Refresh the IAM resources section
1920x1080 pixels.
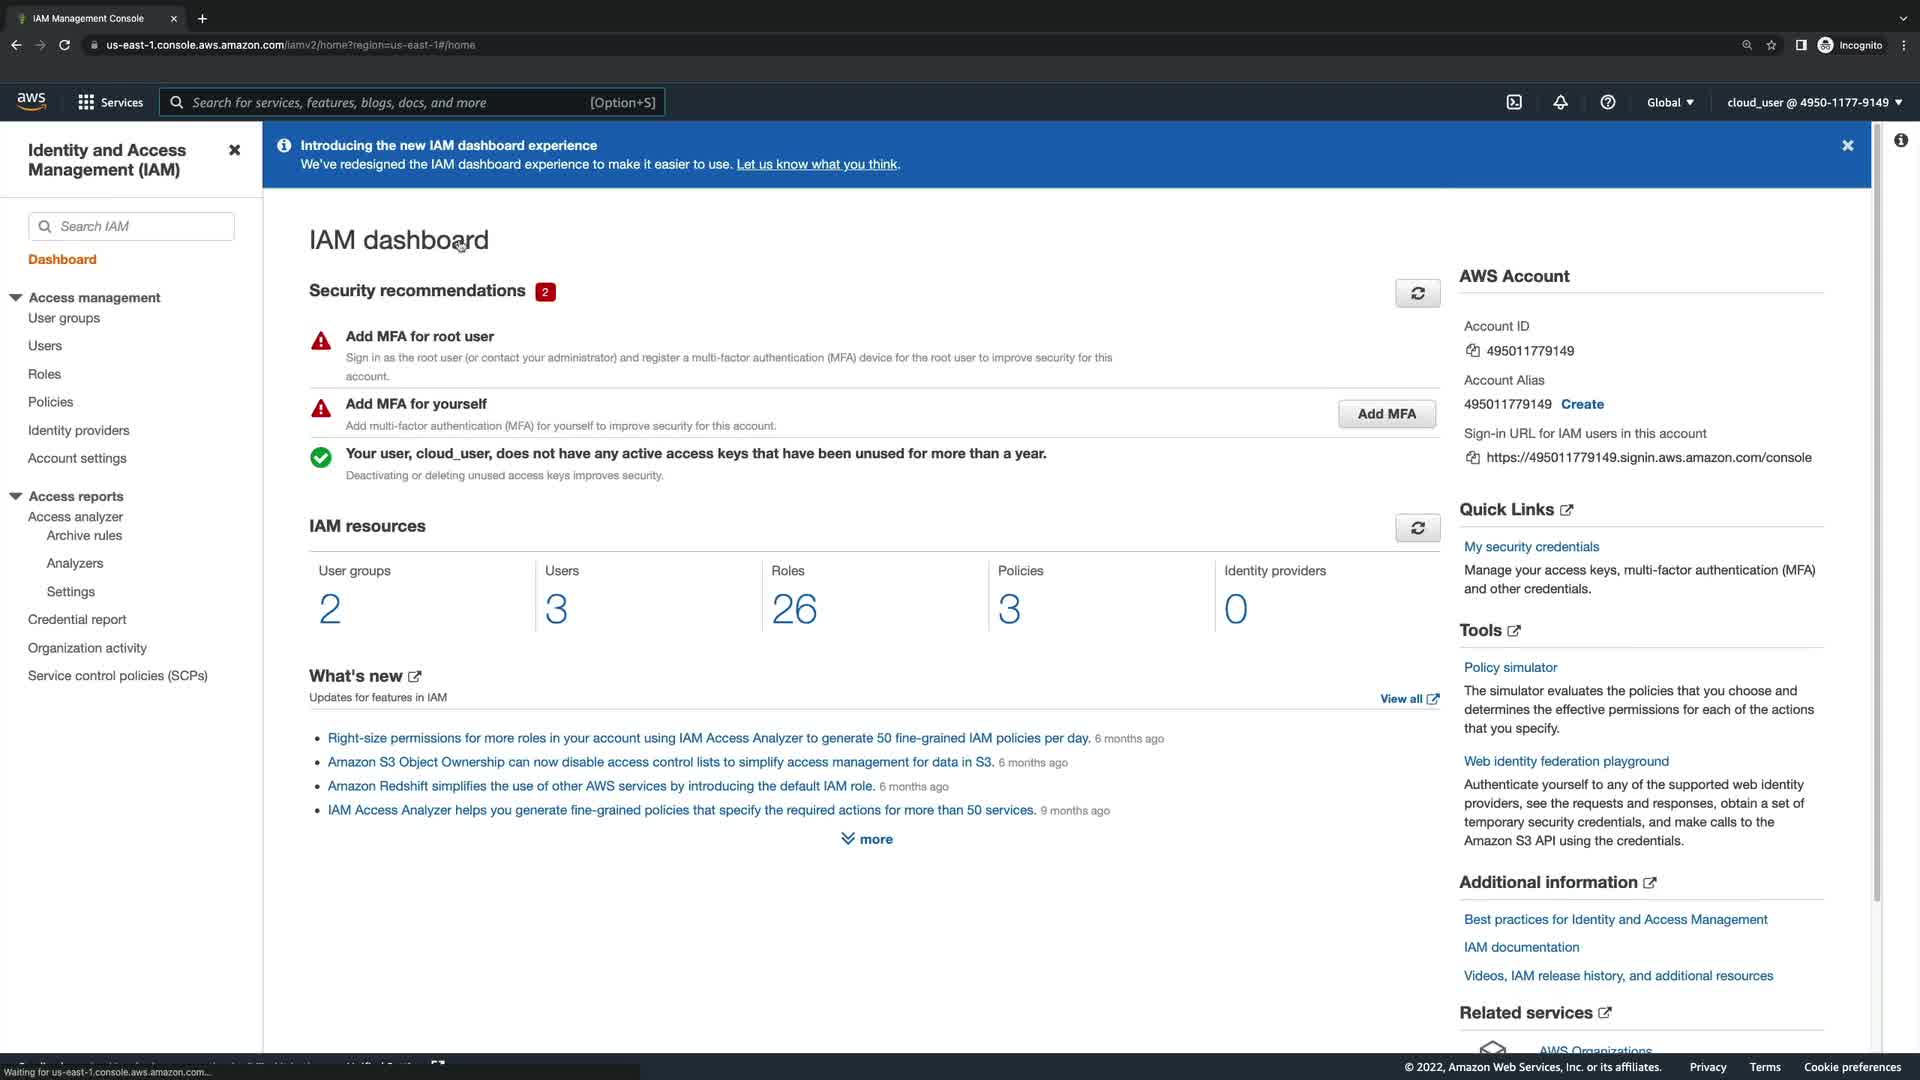tap(1417, 528)
